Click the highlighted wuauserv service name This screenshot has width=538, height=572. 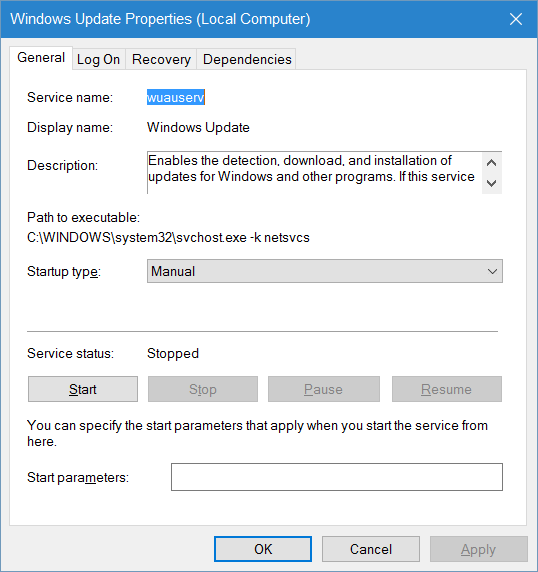[x=175, y=97]
